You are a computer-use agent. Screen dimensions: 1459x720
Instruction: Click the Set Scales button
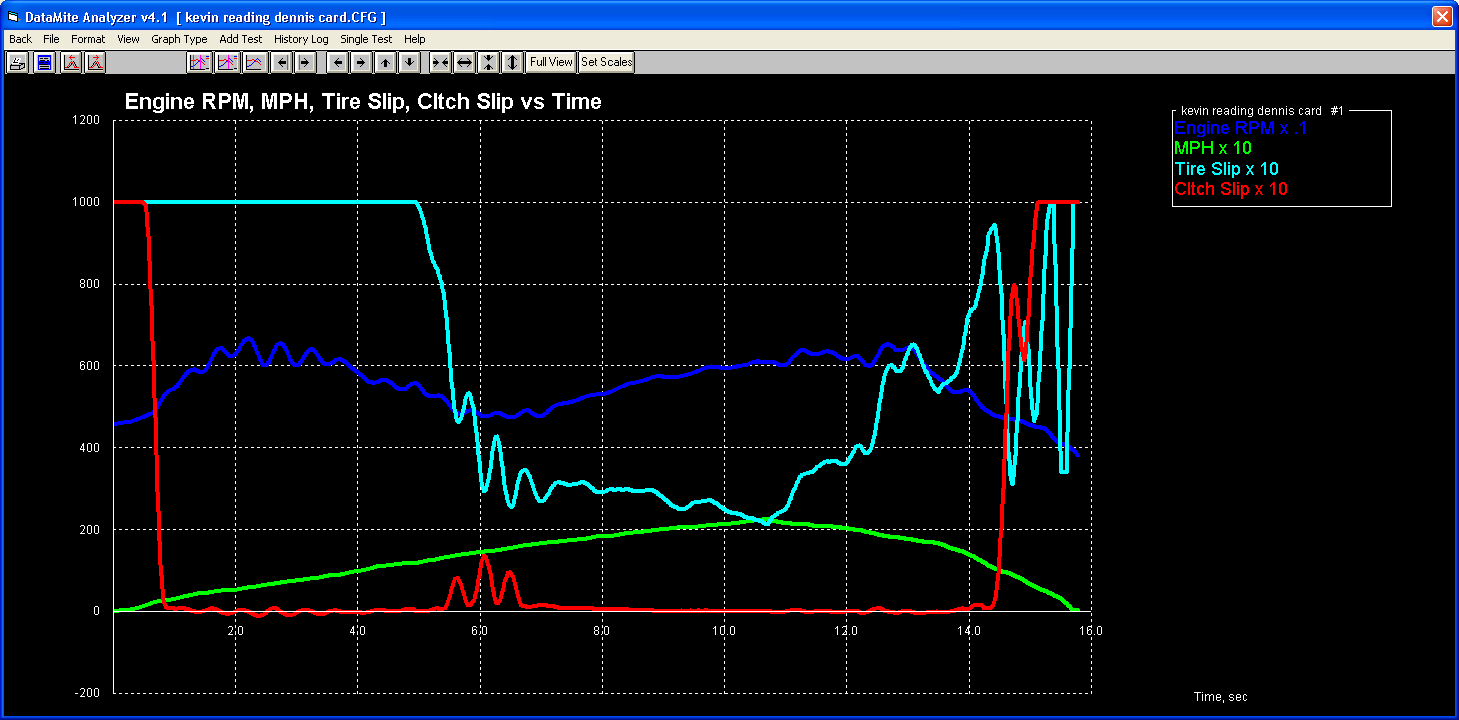coord(607,62)
